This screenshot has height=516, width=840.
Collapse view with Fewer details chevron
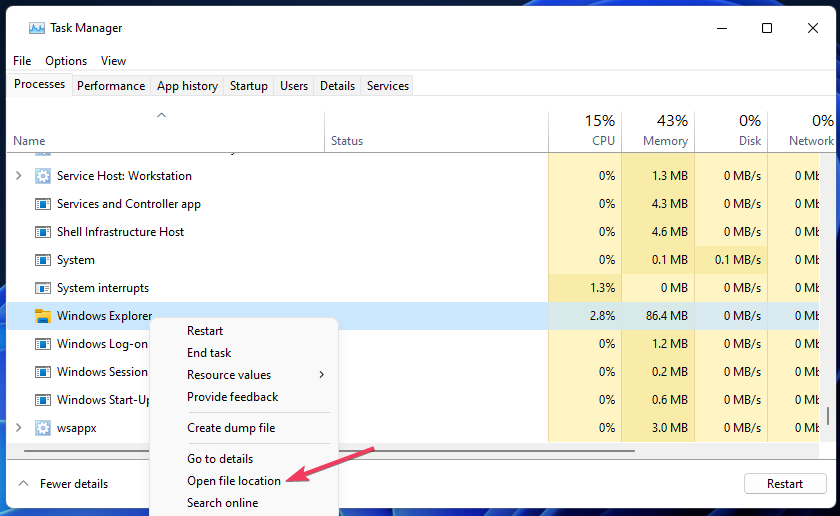24,483
